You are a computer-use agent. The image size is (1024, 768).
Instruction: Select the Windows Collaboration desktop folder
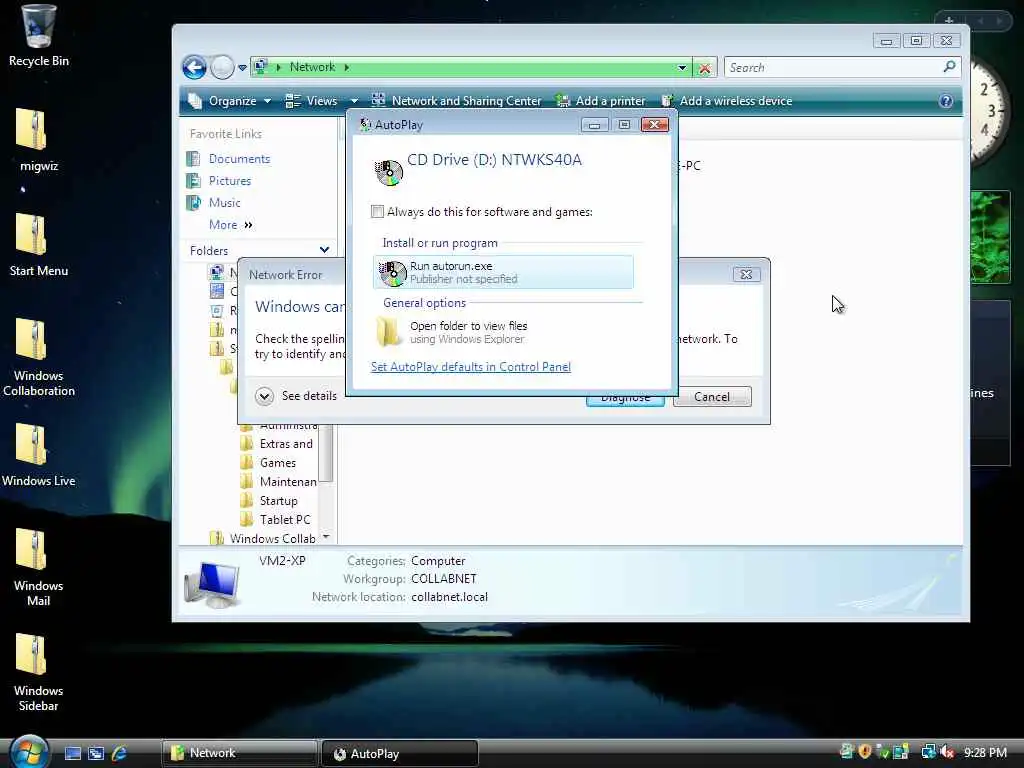click(x=38, y=357)
